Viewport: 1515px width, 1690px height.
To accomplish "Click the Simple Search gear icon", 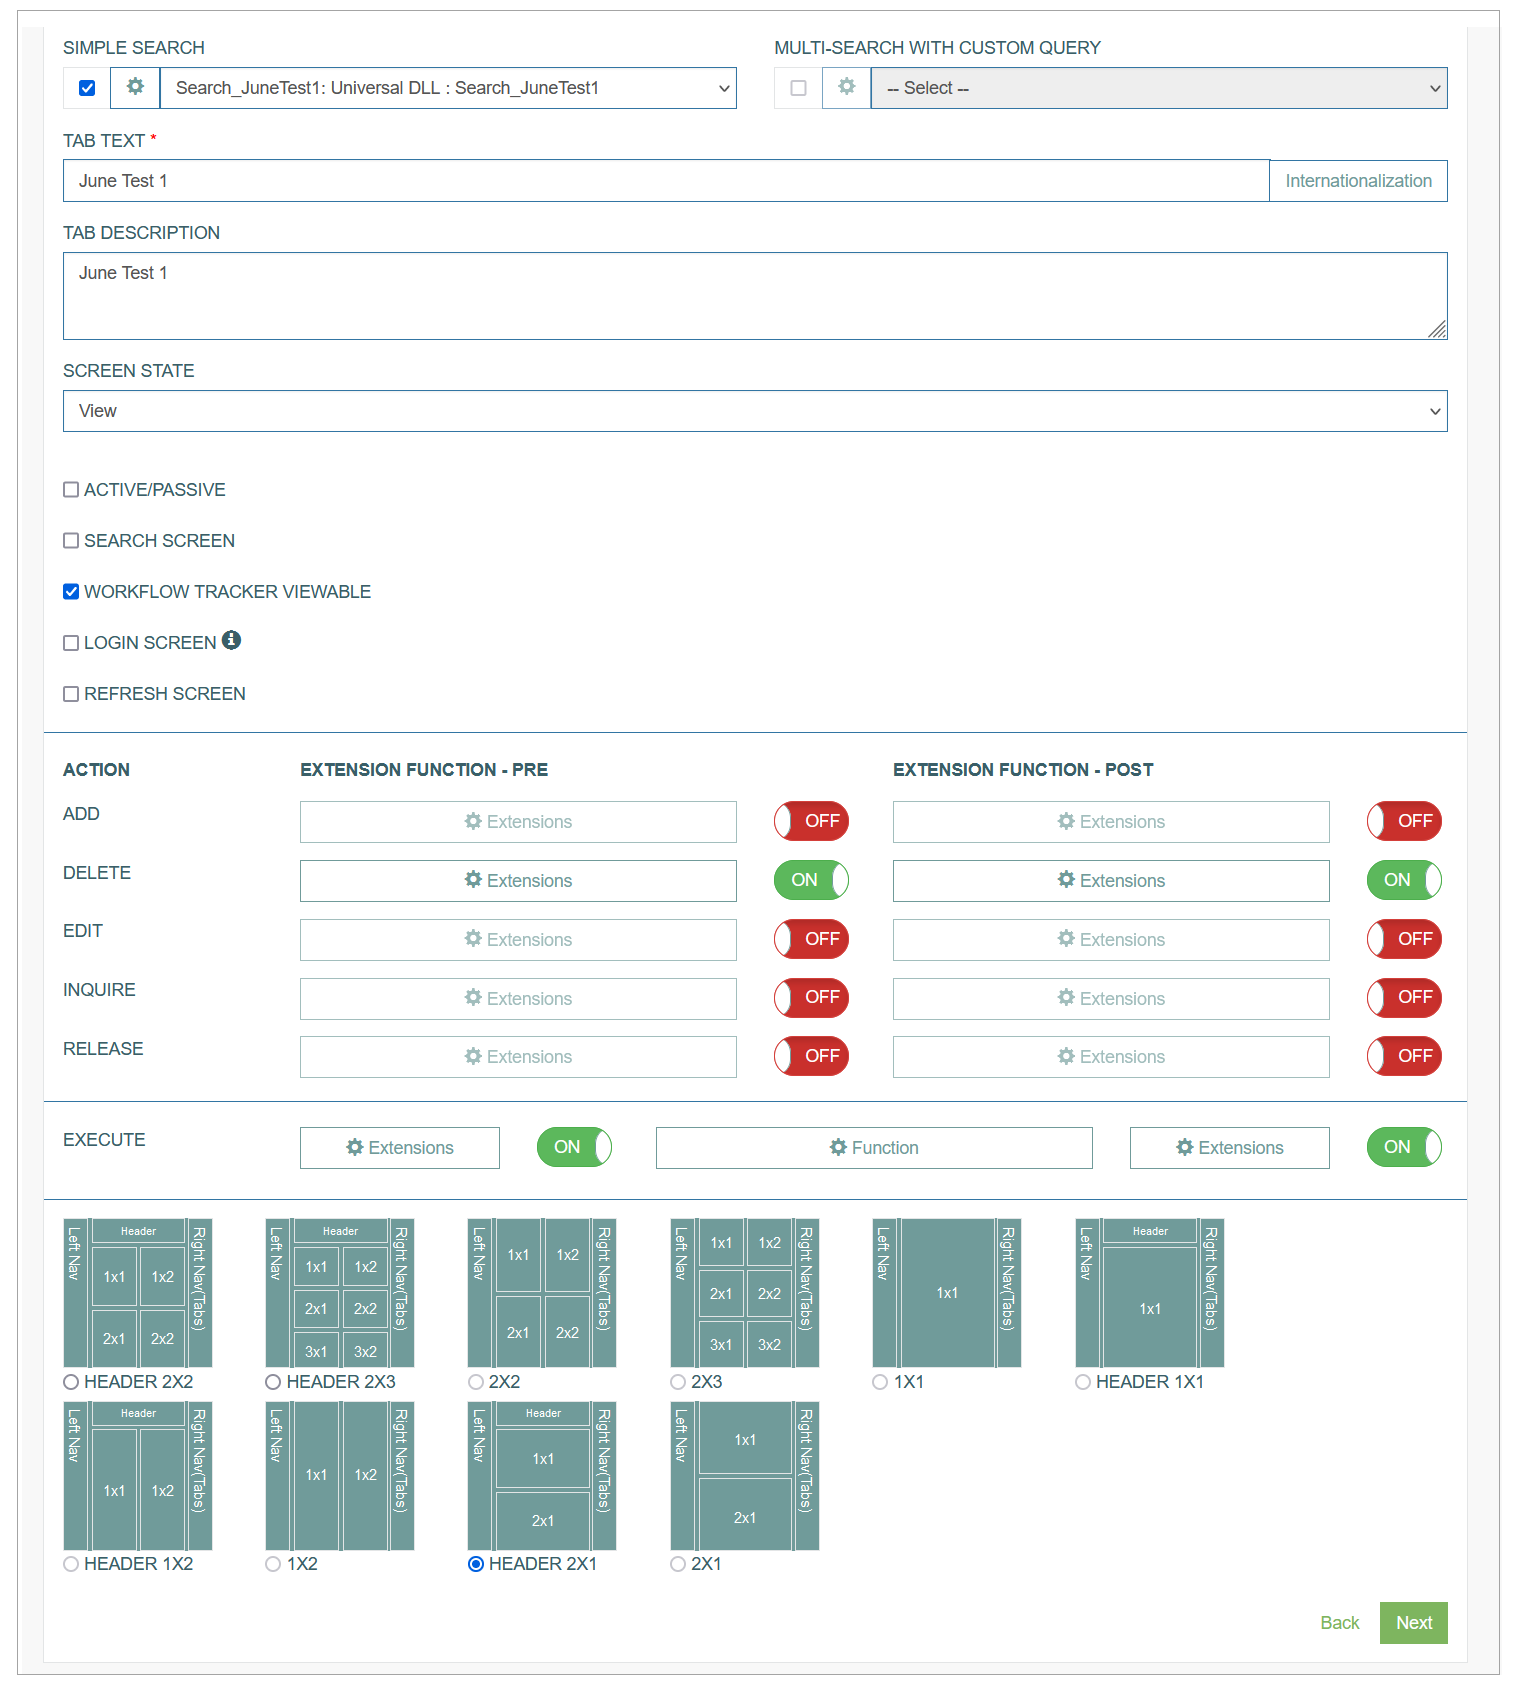I will tap(135, 88).
